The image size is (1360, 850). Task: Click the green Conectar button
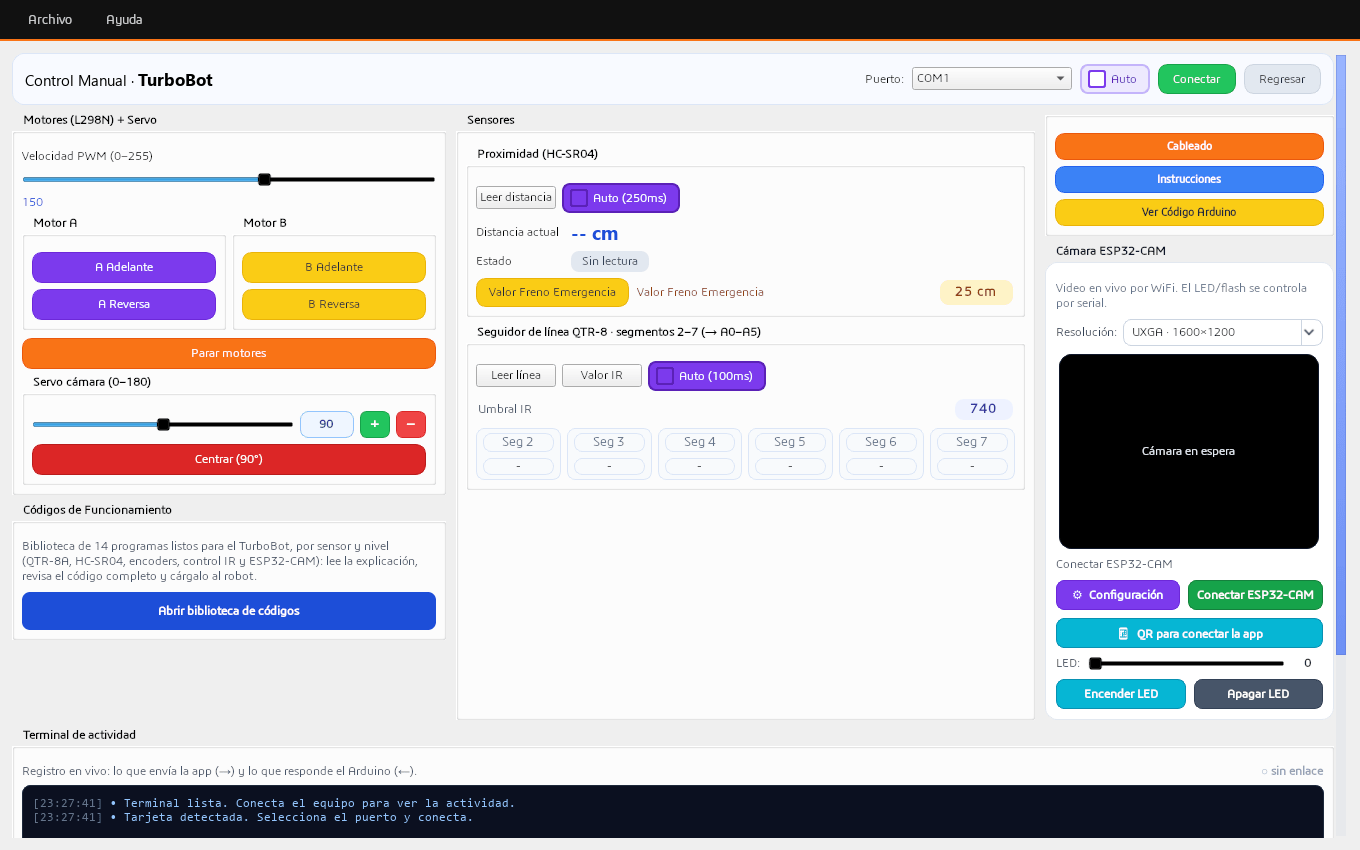point(1196,79)
